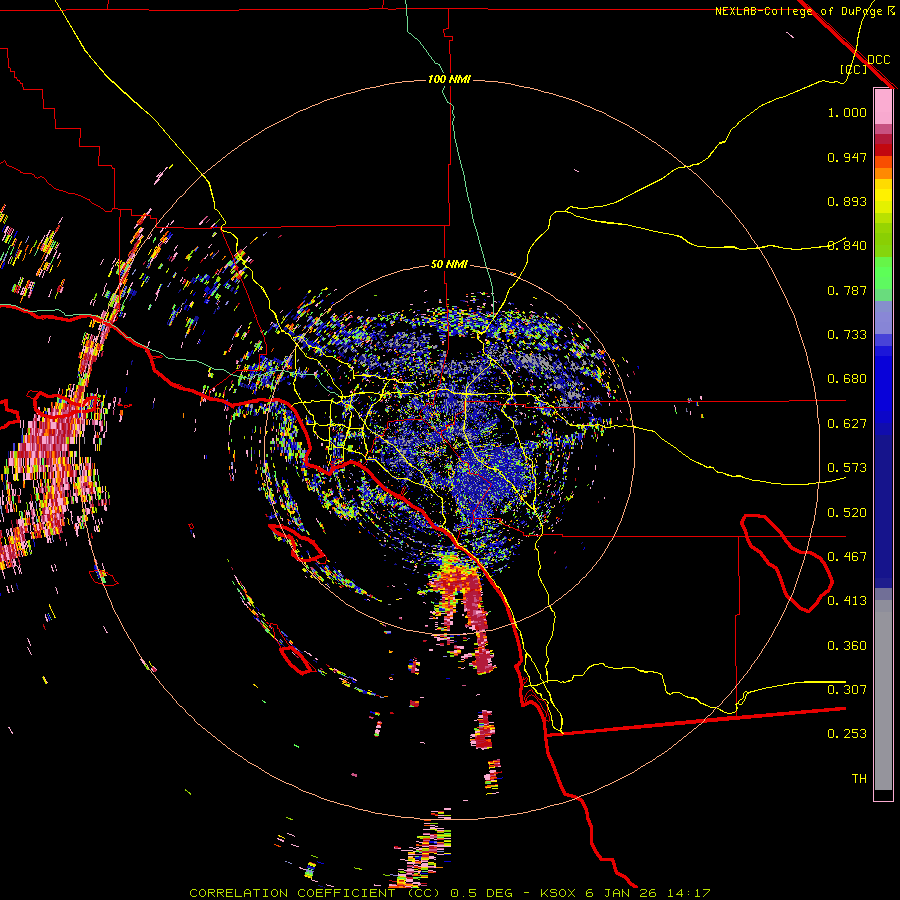Image resolution: width=900 pixels, height=900 pixels.
Task: Click the 0.467 value on the color scale
Action: 847,557
